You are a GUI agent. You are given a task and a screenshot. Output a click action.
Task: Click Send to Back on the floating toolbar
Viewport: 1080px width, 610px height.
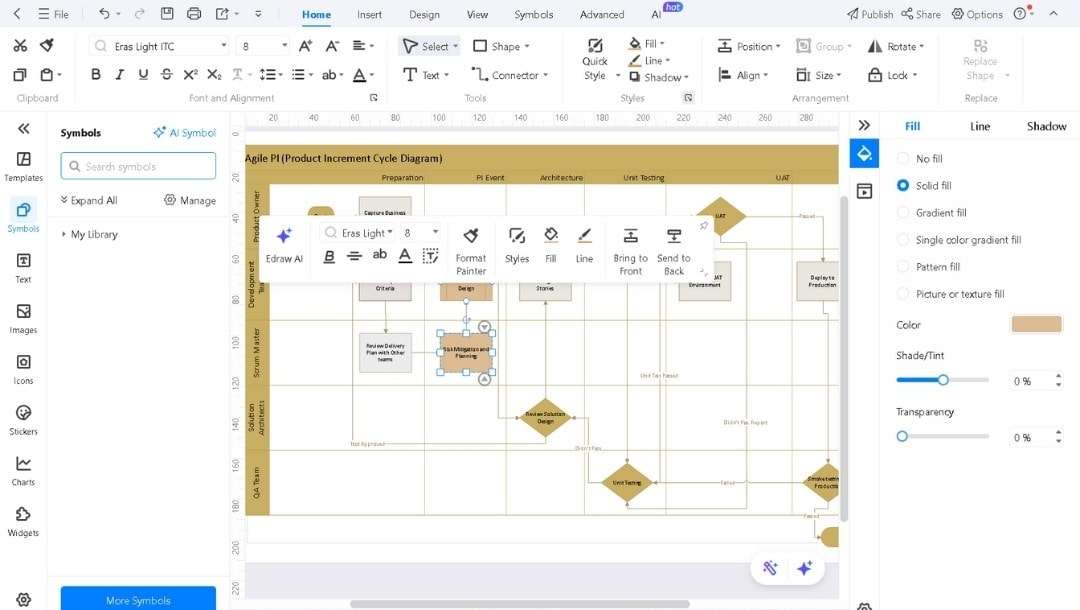pos(674,248)
